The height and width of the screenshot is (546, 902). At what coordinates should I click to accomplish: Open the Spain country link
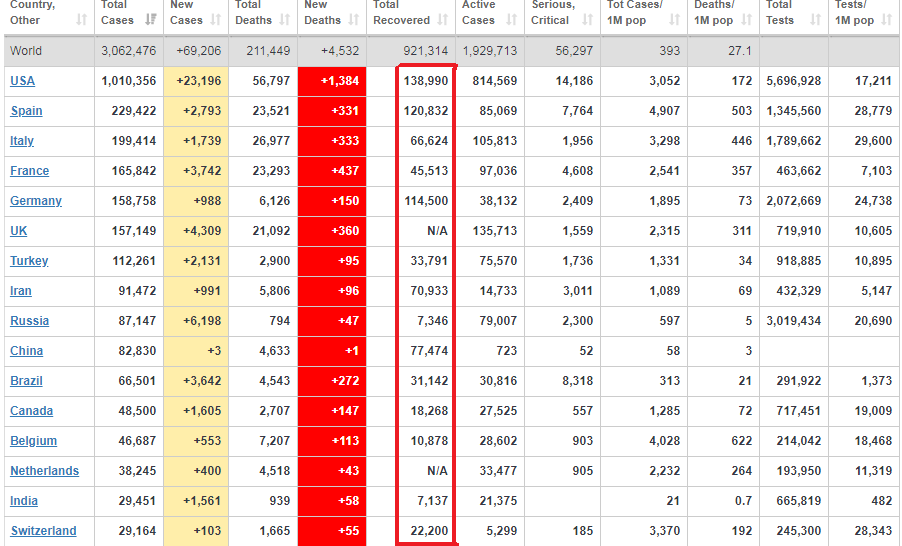point(26,111)
